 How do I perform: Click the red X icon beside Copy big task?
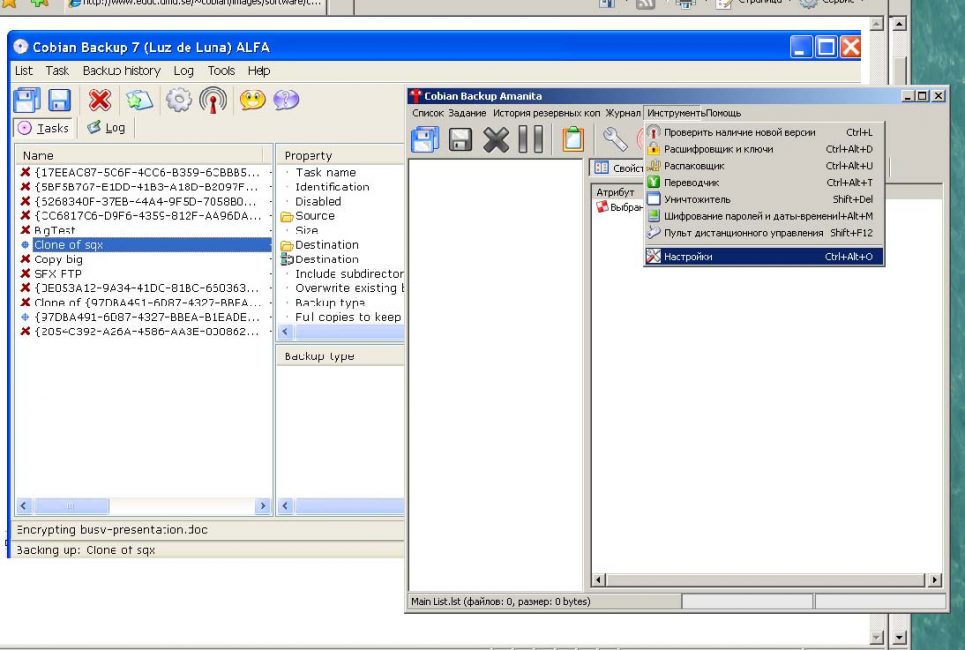[x=25, y=259]
